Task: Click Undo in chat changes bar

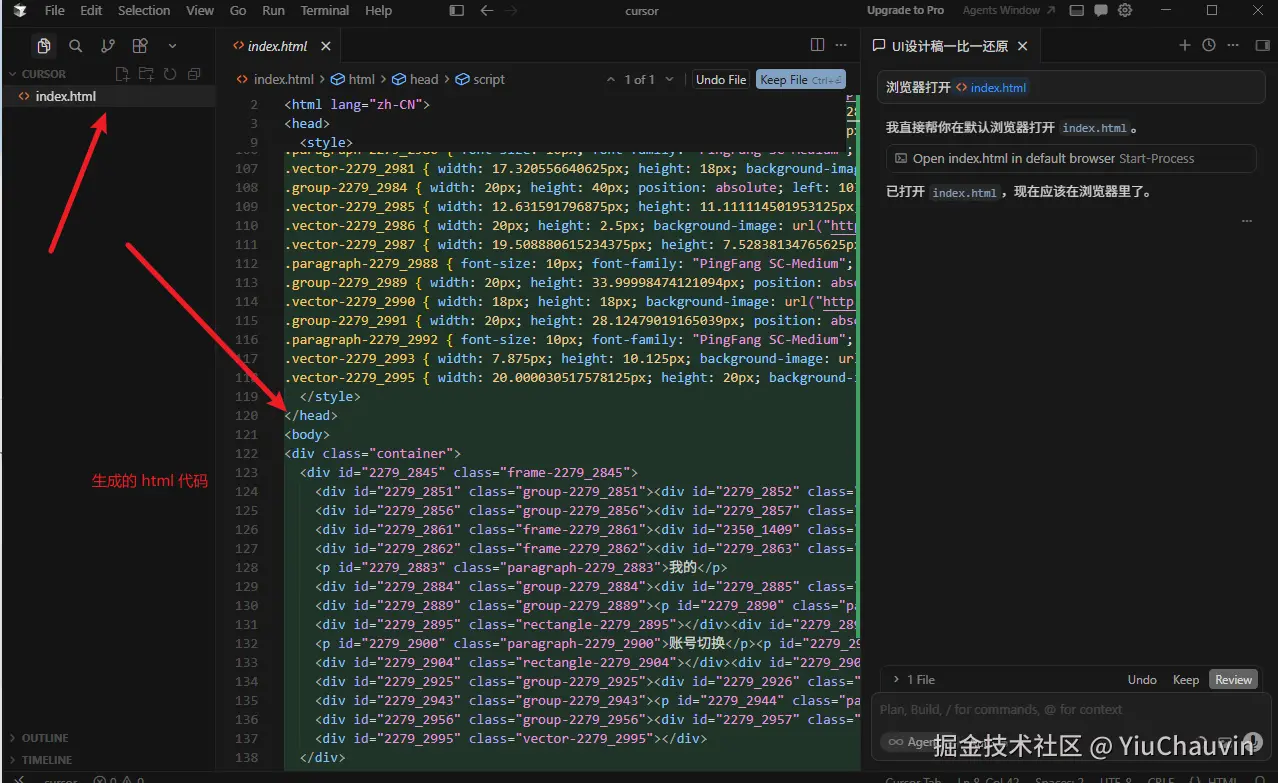Action: pyautogui.click(x=1142, y=679)
